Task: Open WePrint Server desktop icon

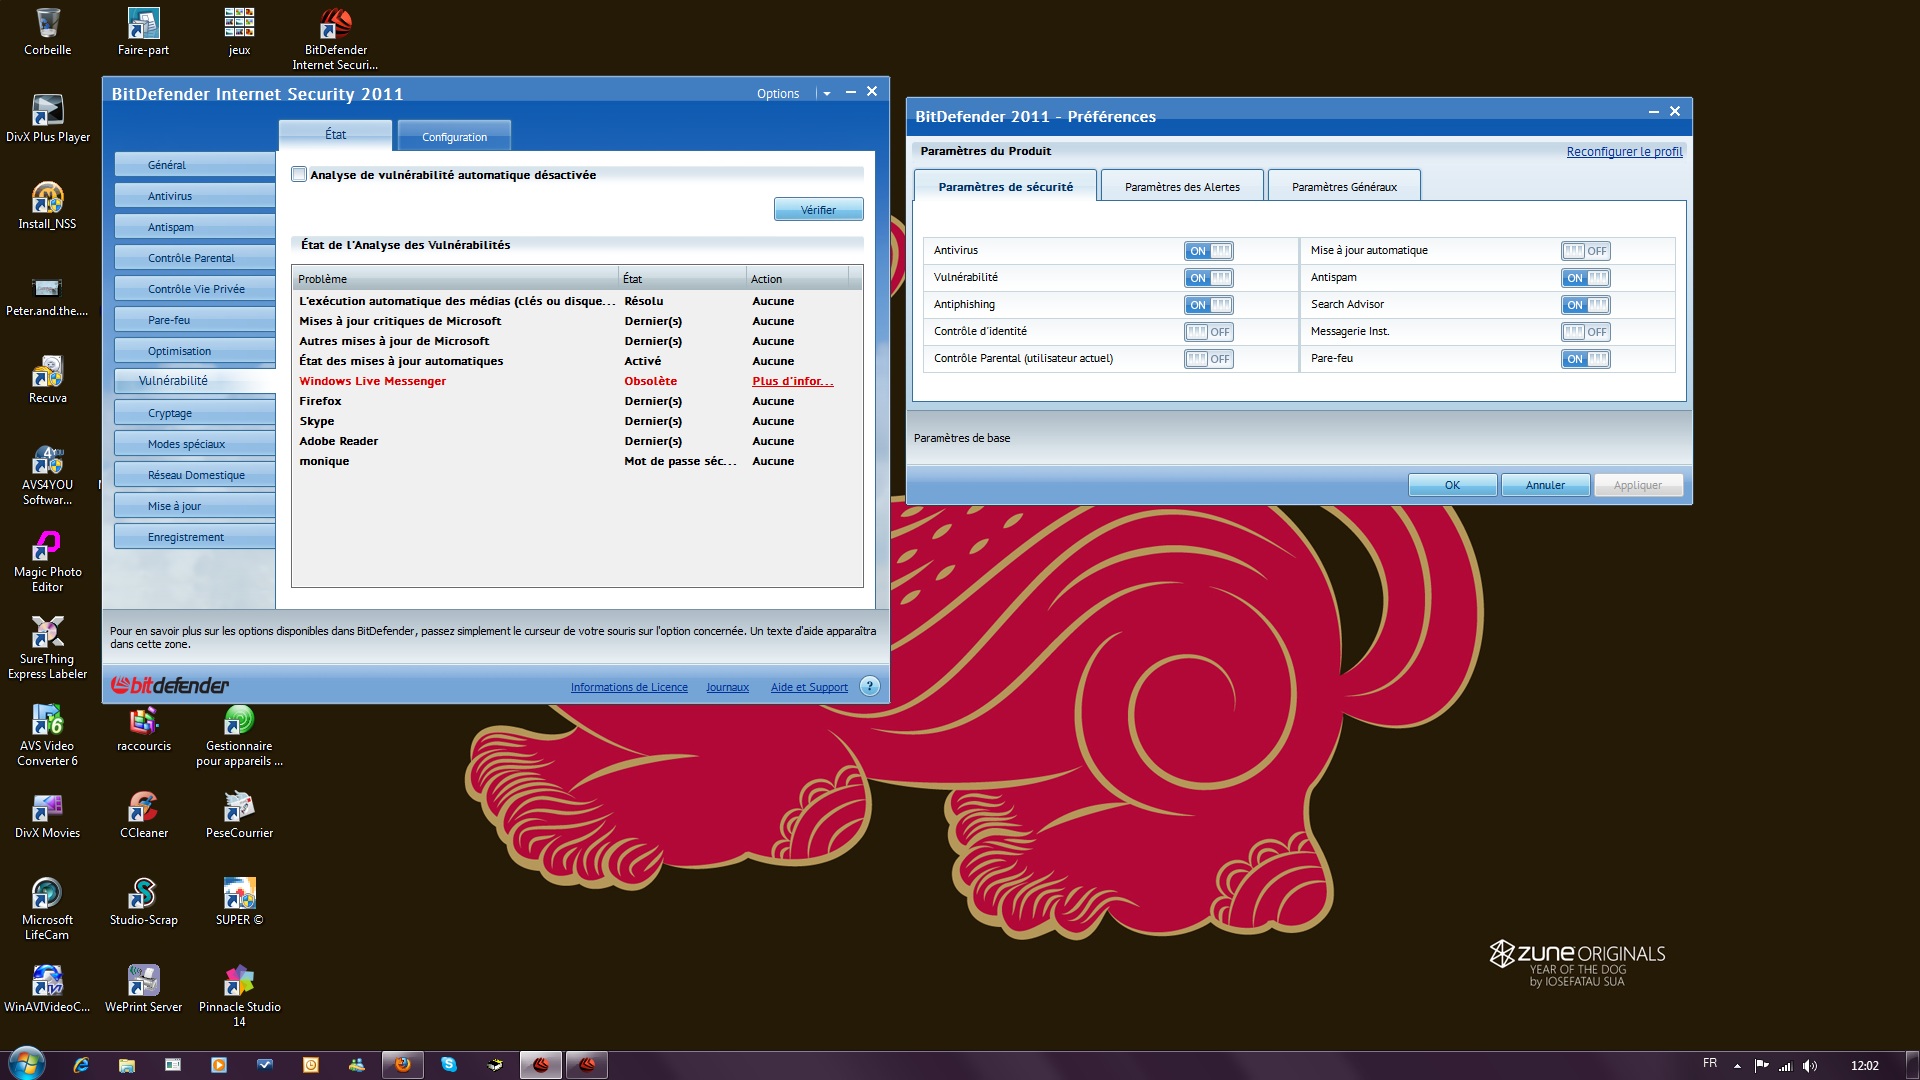Action: [x=143, y=988]
